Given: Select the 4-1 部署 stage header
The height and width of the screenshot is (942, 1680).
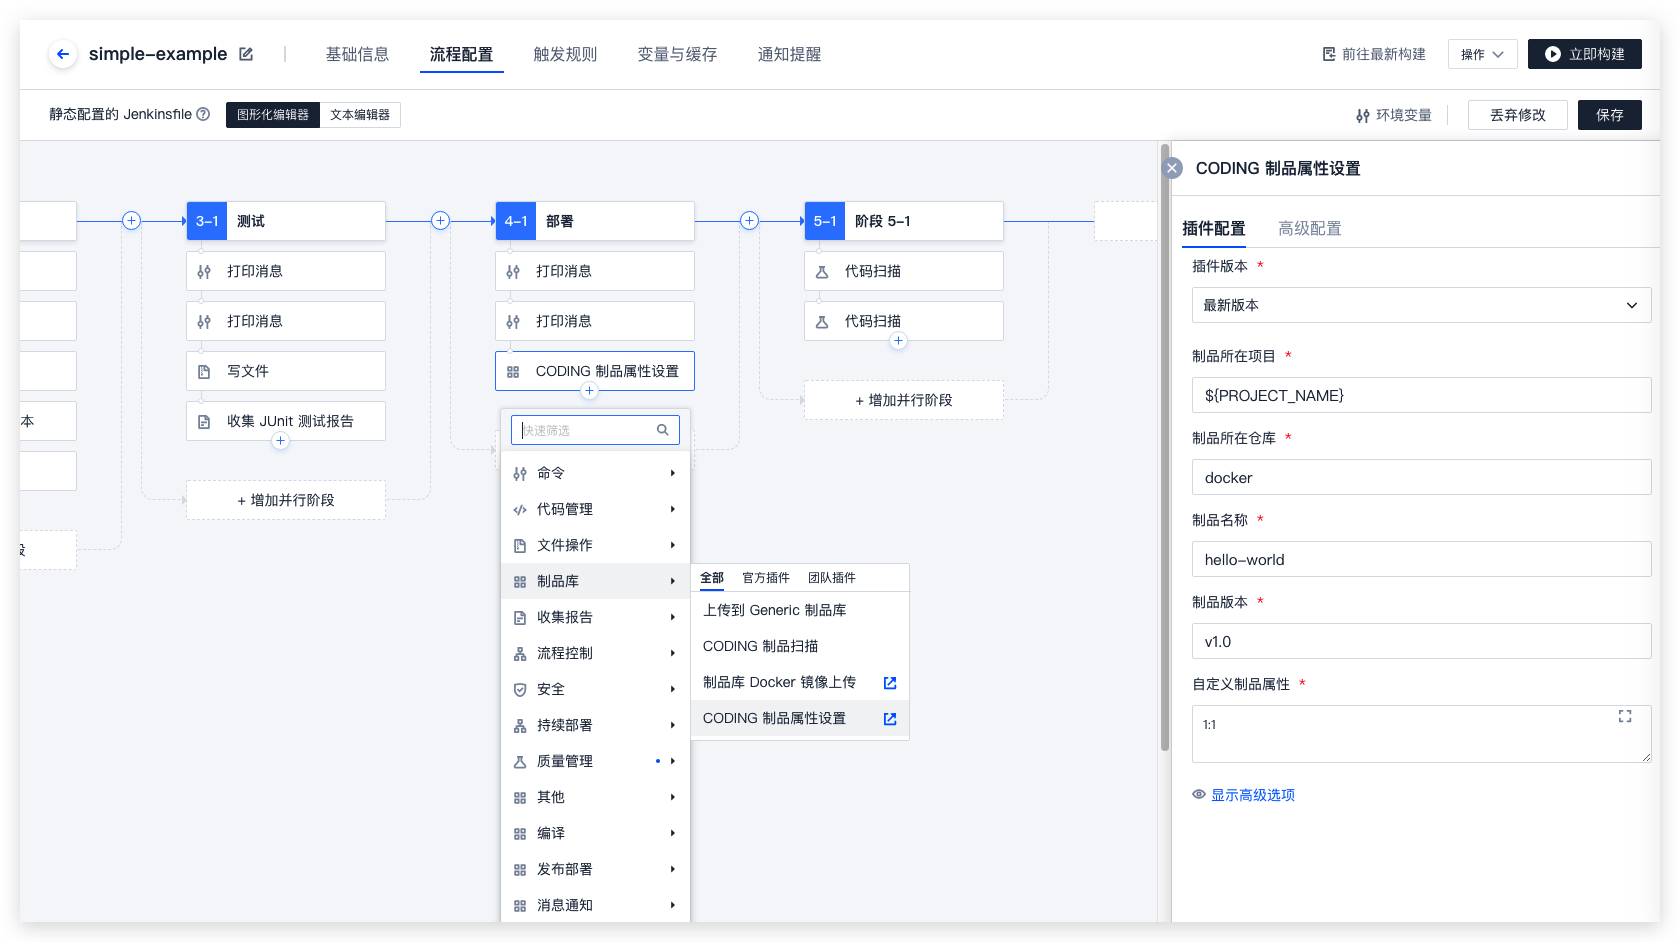Looking at the screenshot, I should 595,221.
